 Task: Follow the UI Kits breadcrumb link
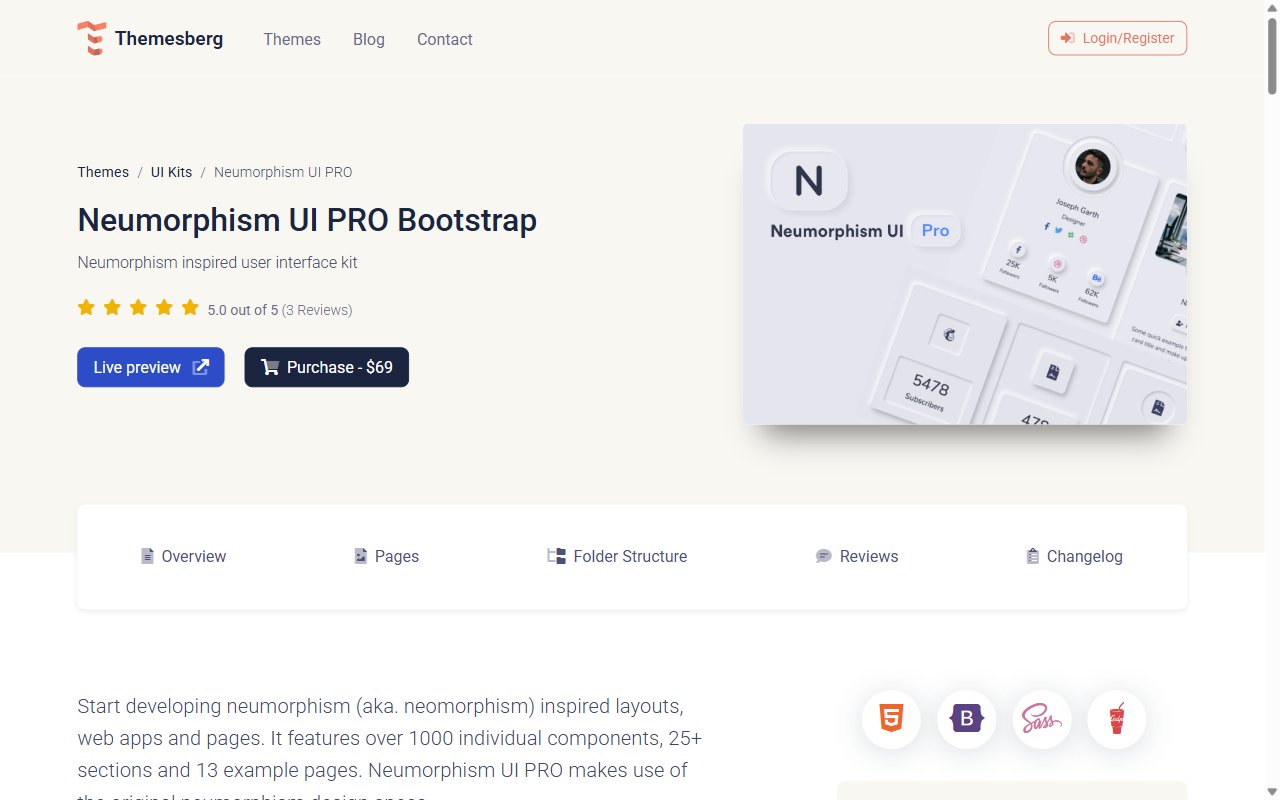point(171,172)
